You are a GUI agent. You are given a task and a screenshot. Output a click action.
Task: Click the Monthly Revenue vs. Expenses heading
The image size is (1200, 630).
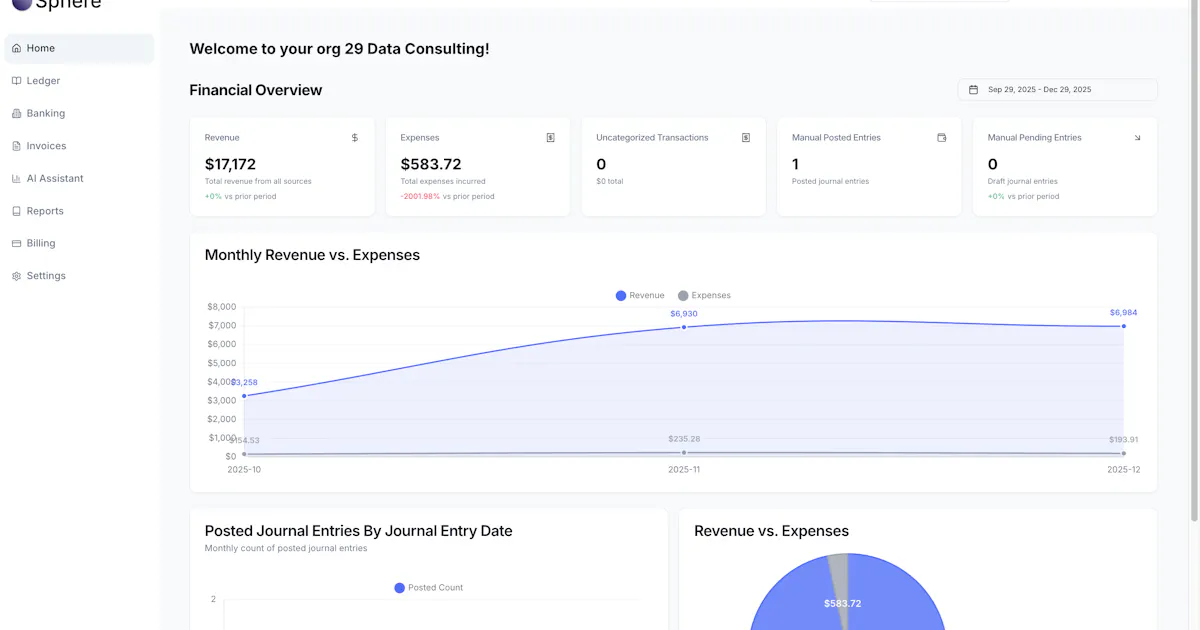click(312, 255)
